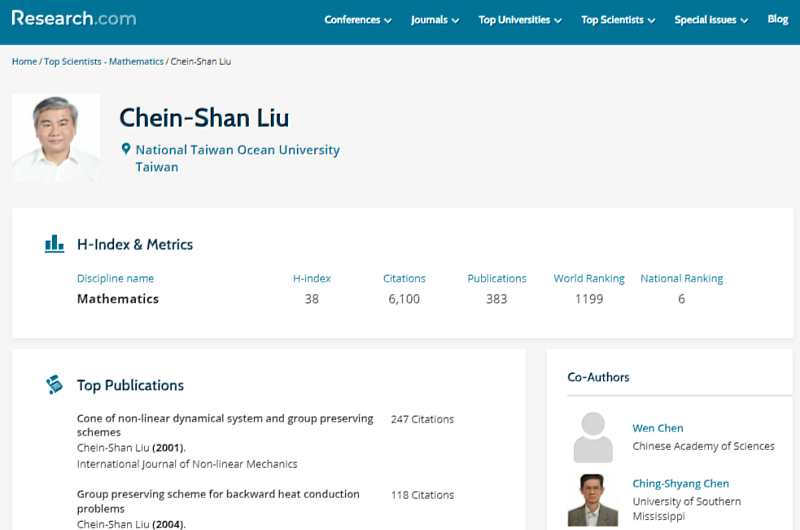800x530 pixels.
Task: Click the H-index value 38
Action: click(312, 299)
